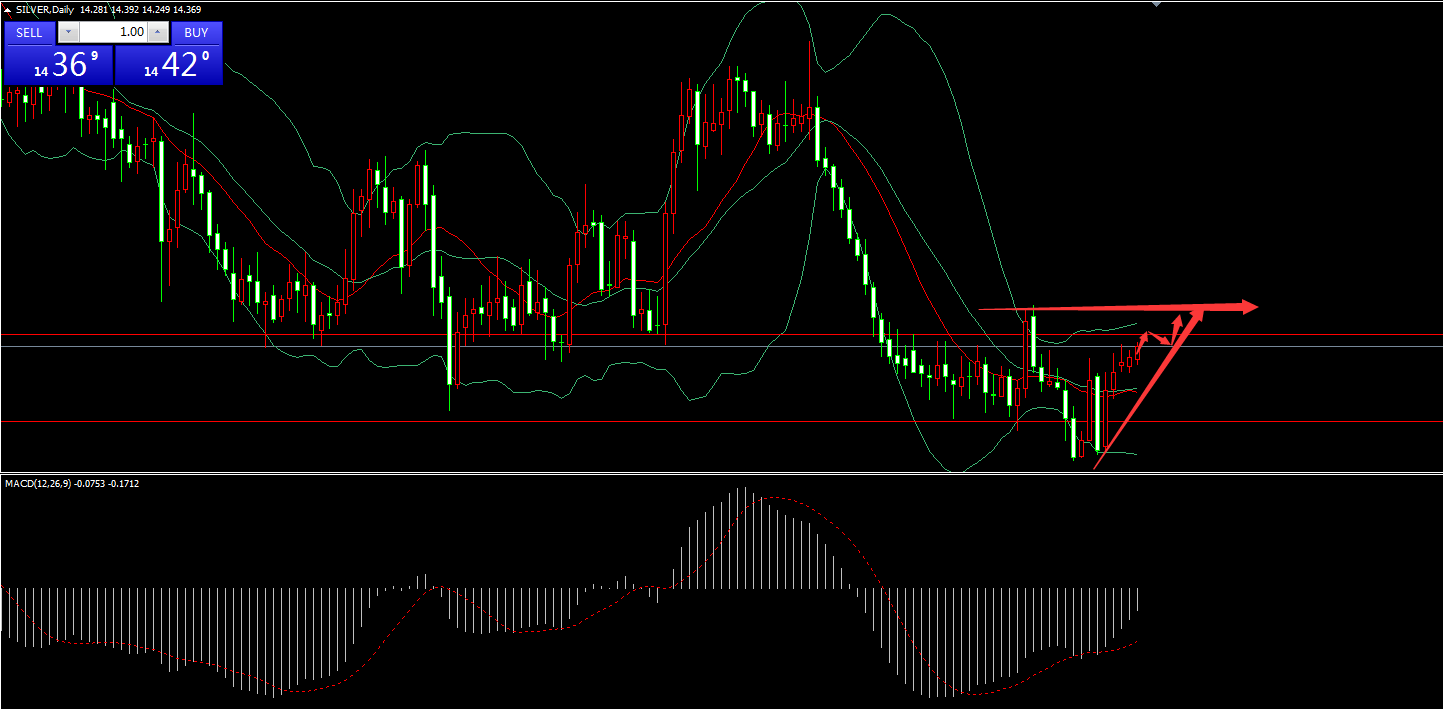The image size is (1443, 710).
Task: Click the divider between chart and MACD window
Action: click(720, 473)
